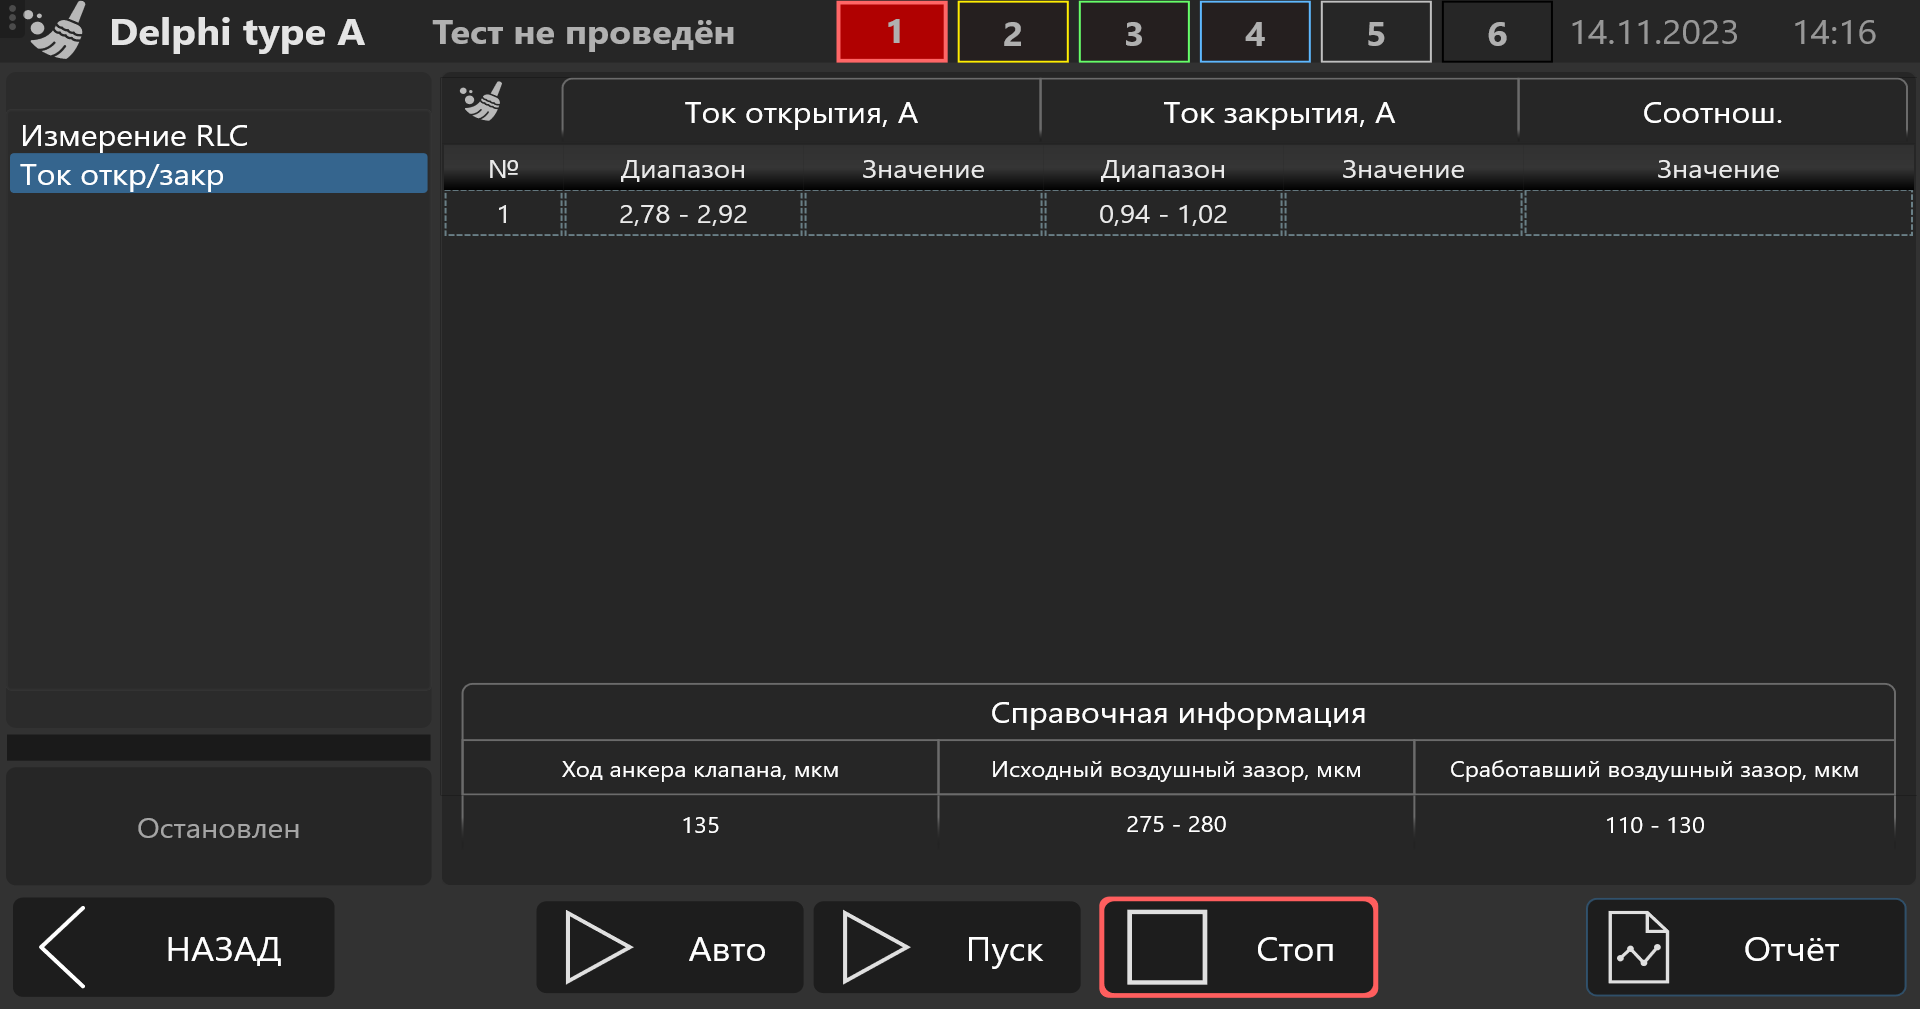This screenshot has height=1009, width=1920.
Task: Click the anchor travel value 135
Action: coord(700,825)
